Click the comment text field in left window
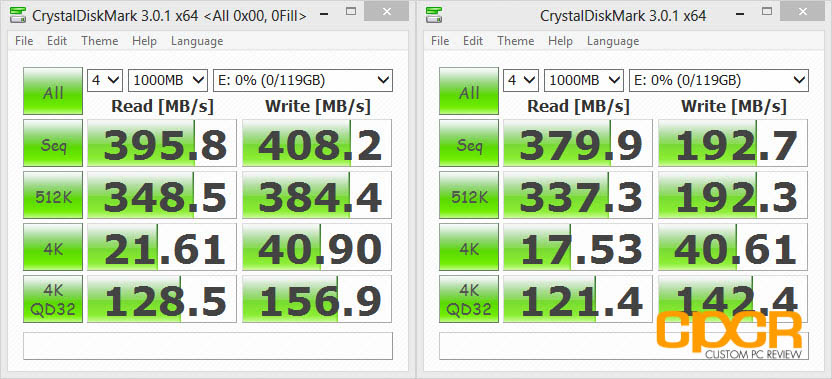832x379 pixels. 208,346
